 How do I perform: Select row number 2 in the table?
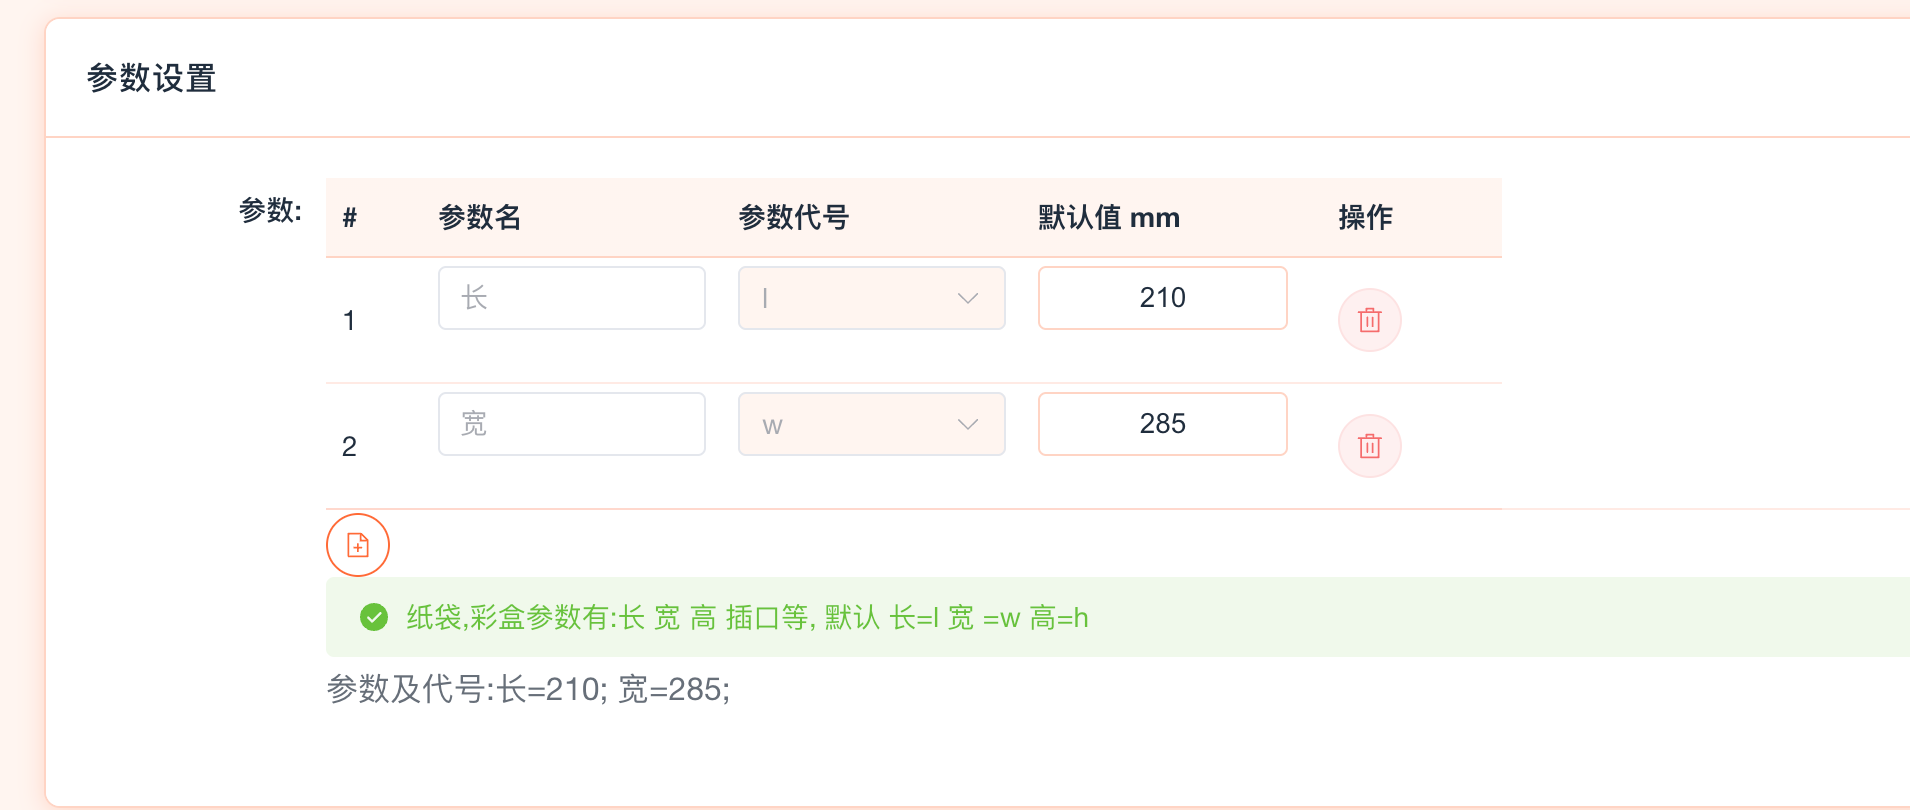[349, 446]
